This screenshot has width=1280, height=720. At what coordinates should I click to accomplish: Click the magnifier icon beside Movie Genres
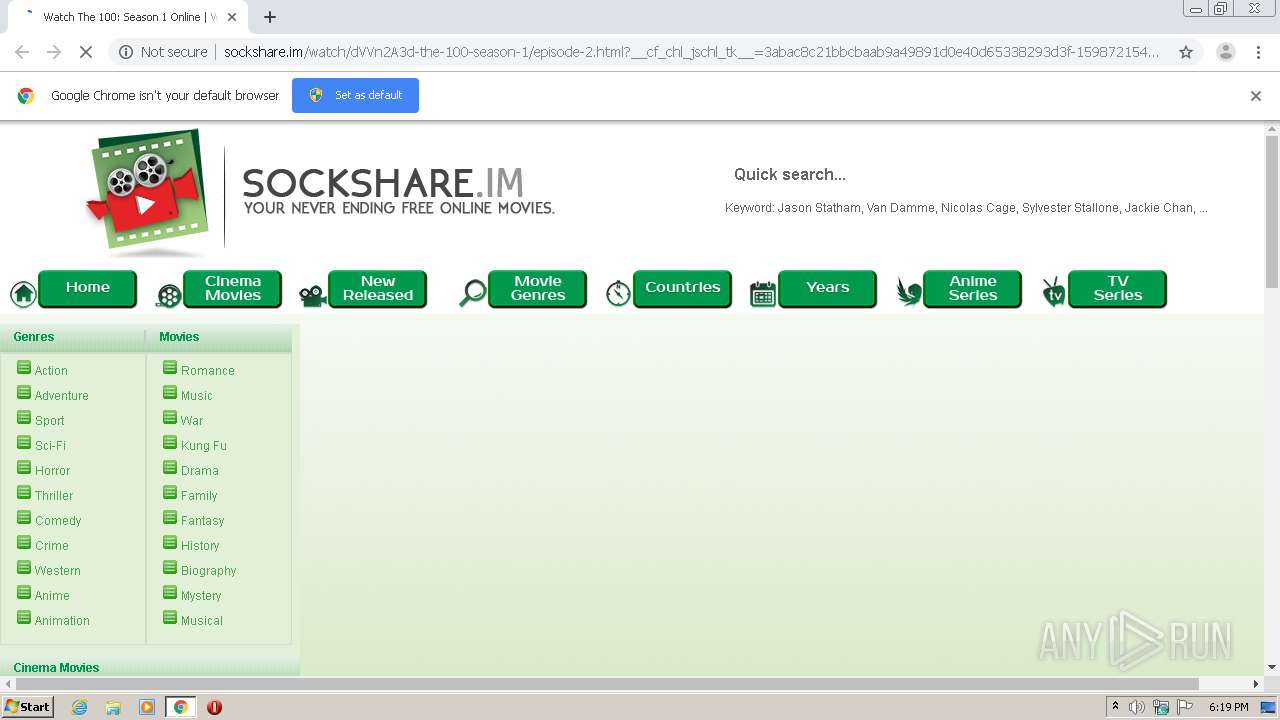click(x=472, y=294)
